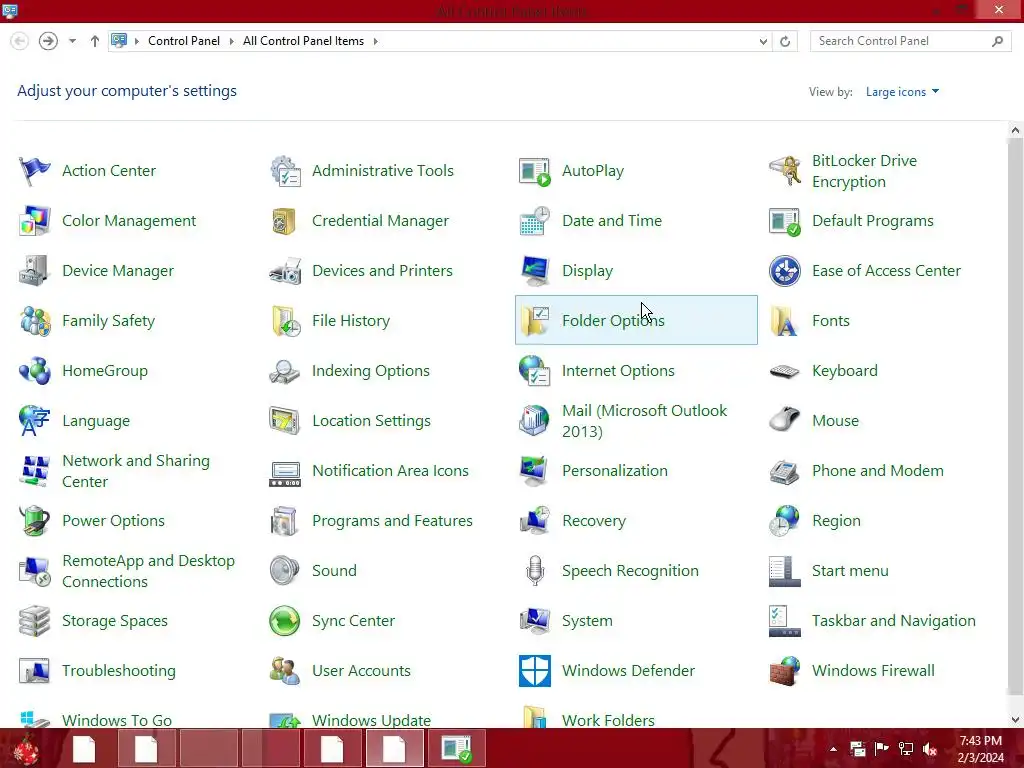Viewport: 1024px width, 768px height.
Task: Open the Windows Firewall brick wall icon
Action: (785, 671)
